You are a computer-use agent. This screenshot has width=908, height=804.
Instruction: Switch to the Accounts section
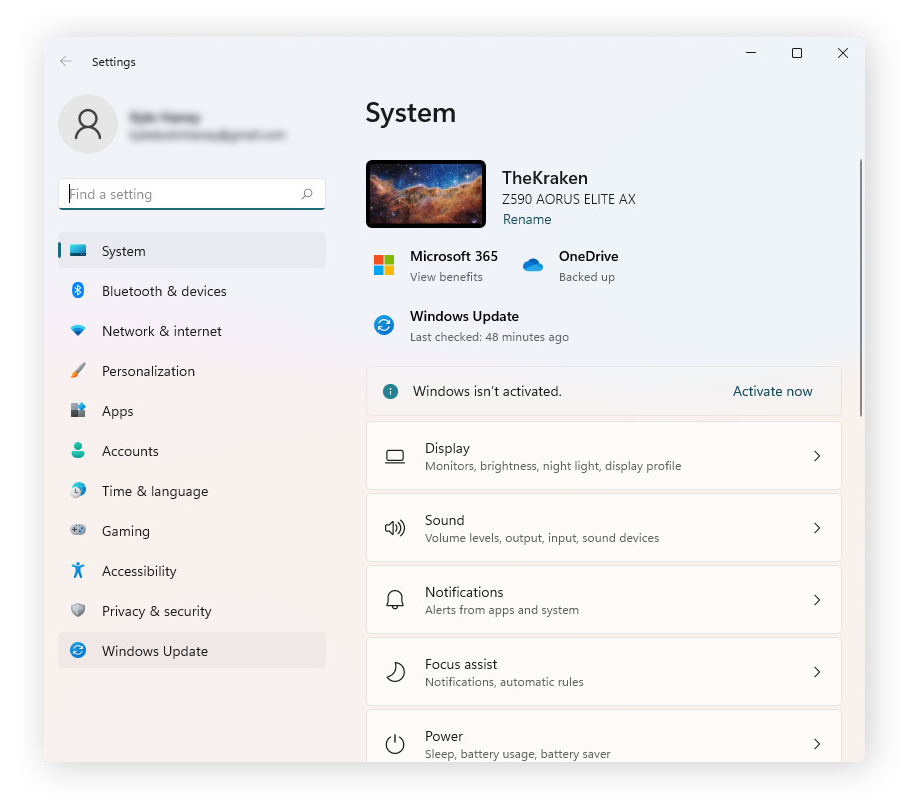point(130,451)
